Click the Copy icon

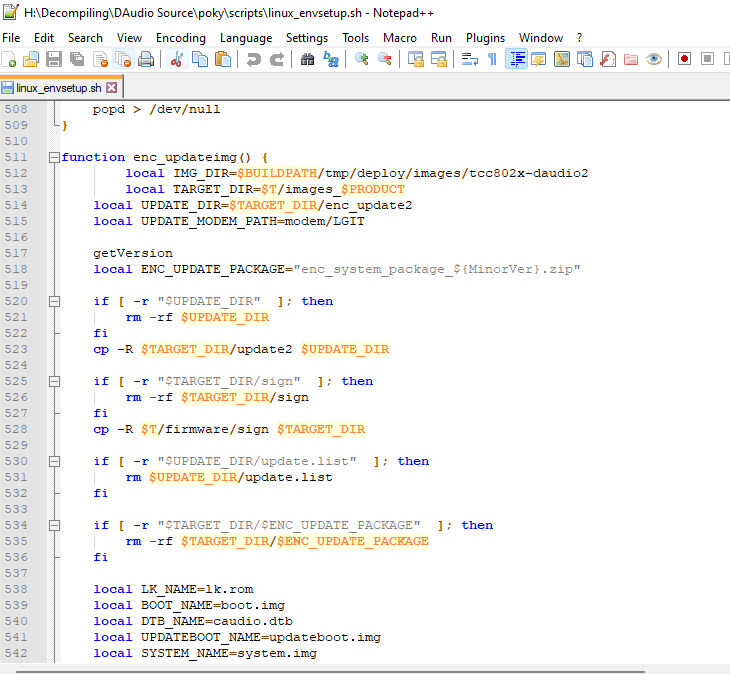click(x=200, y=60)
